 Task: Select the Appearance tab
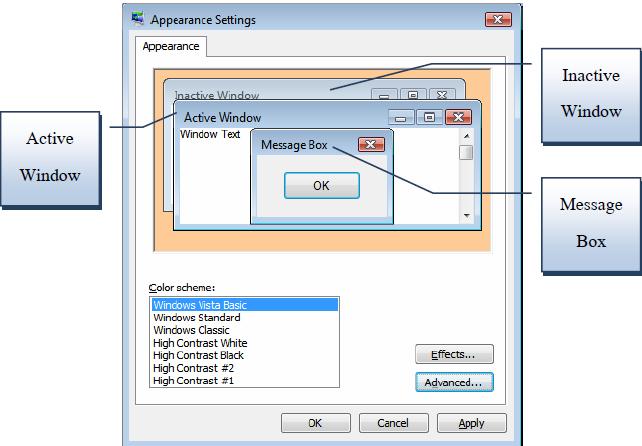[x=171, y=47]
